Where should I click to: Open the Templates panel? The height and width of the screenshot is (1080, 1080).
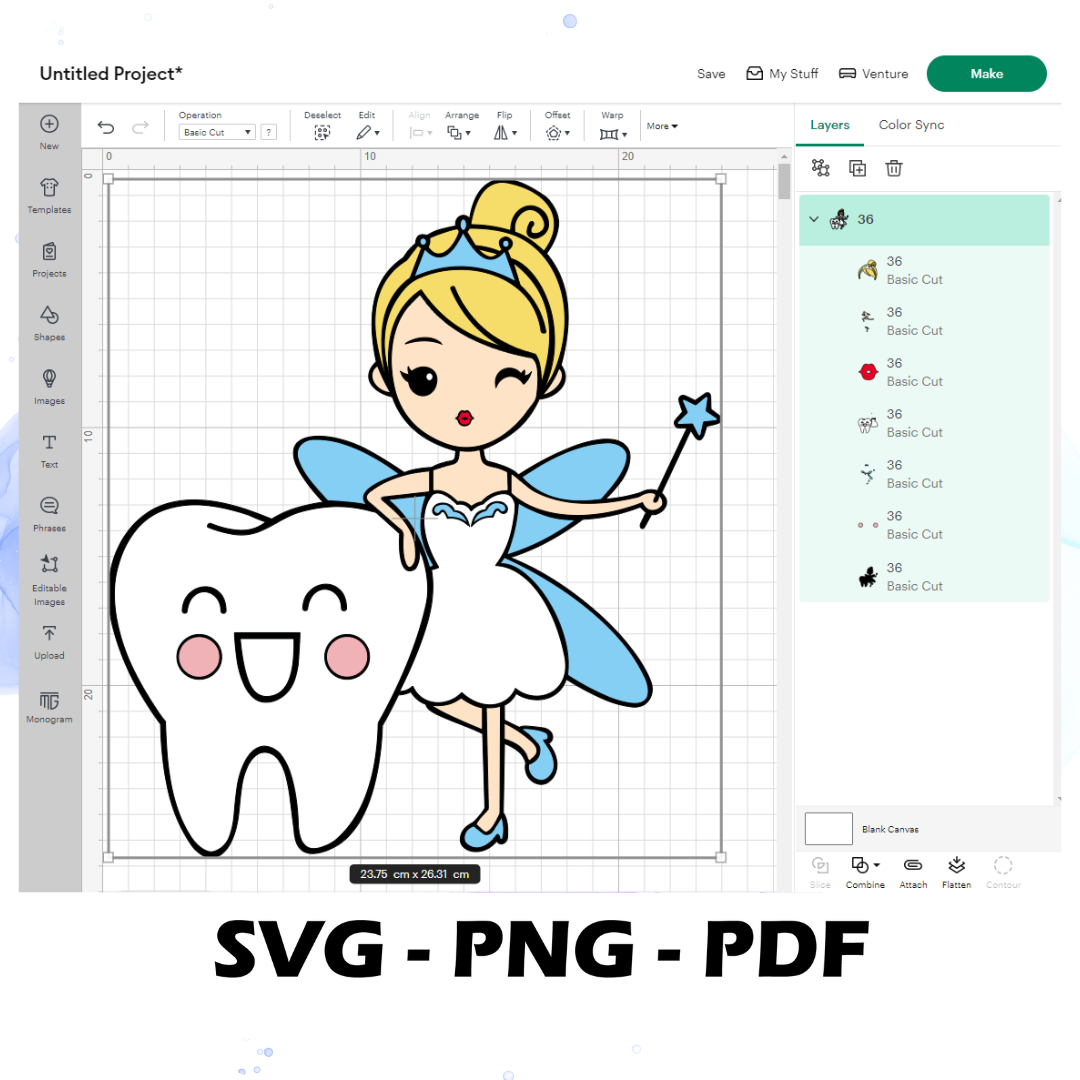(49, 196)
